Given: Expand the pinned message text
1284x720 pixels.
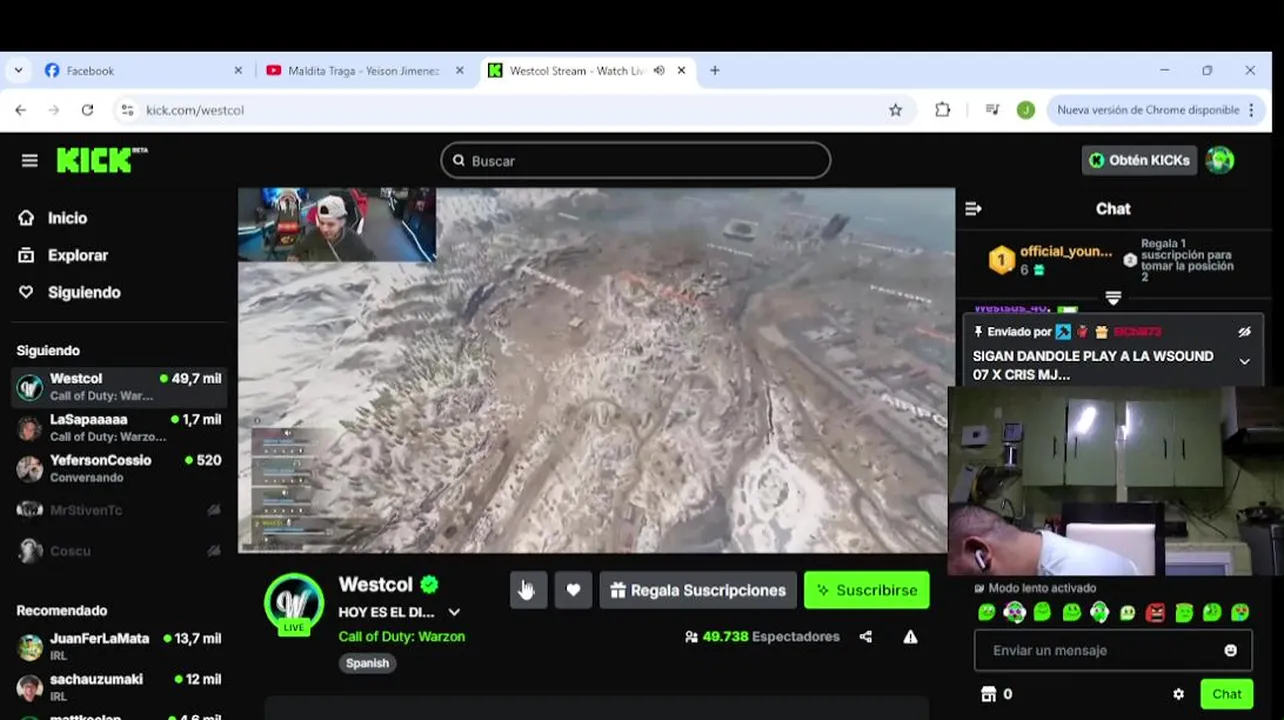Looking at the screenshot, I should [1244, 362].
